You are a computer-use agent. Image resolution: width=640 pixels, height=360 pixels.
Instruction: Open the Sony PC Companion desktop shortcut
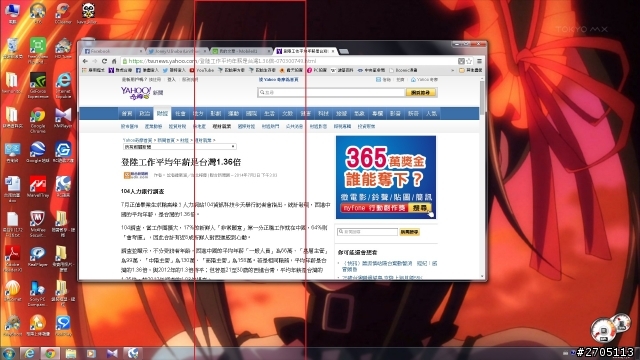[x=38, y=293]
